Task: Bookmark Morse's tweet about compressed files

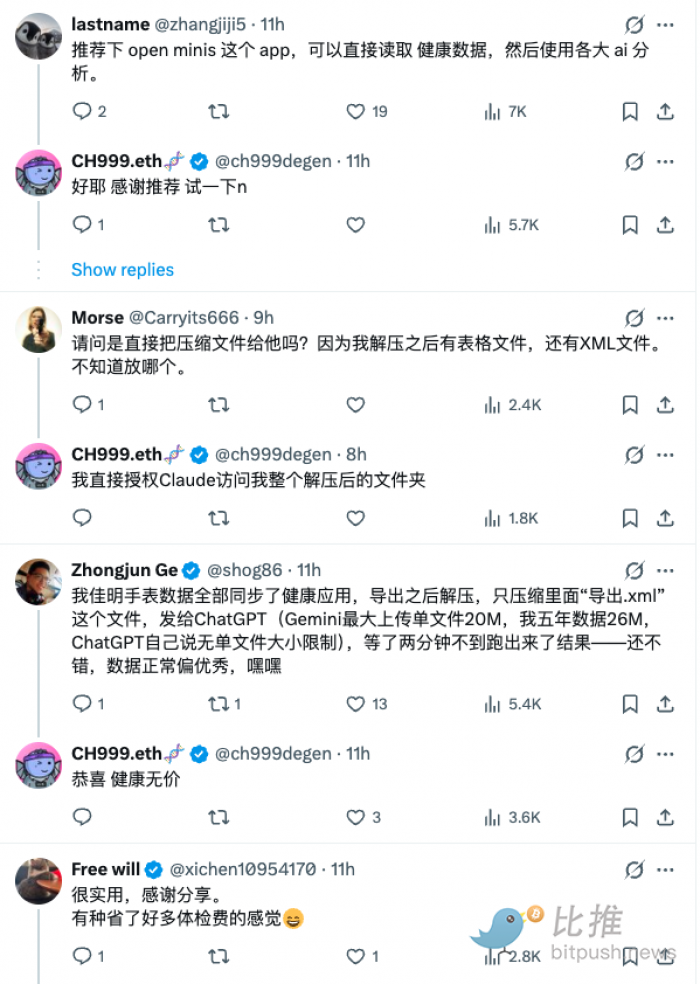Action: (x=630, y=405)
